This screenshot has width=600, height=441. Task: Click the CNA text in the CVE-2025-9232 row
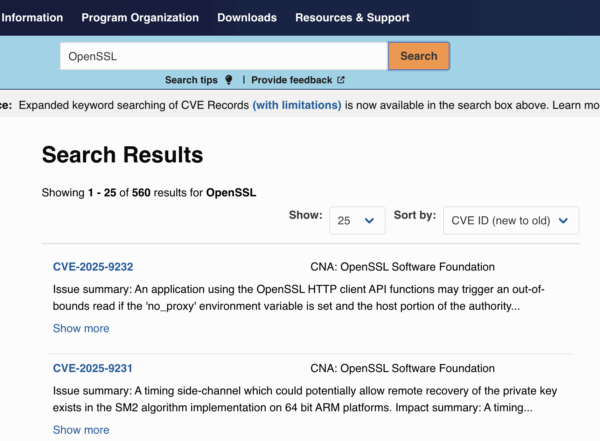coord(403,267)
